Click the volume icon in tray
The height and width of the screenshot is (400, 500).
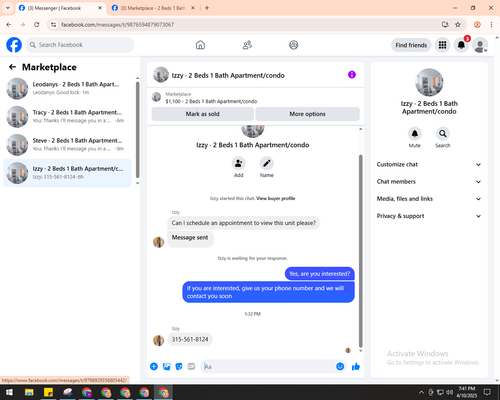pyautogui.click(x=450, y=392)
